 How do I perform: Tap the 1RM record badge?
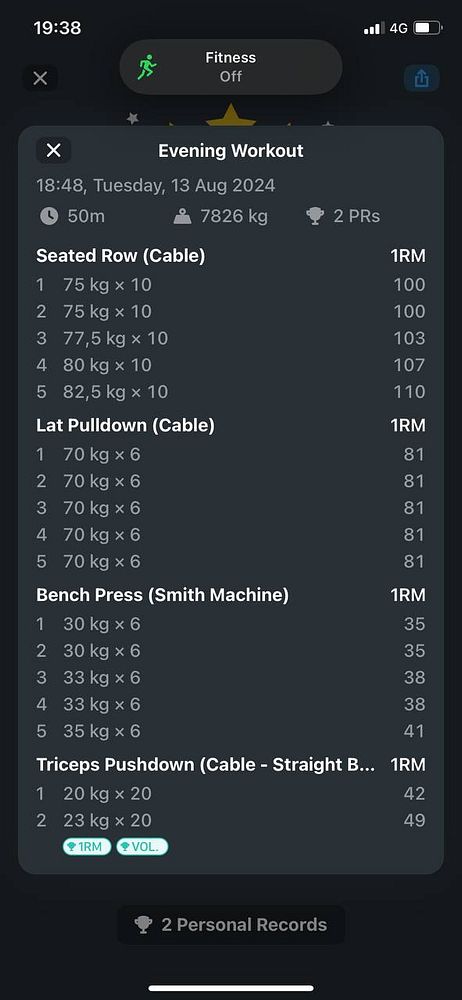87,847
